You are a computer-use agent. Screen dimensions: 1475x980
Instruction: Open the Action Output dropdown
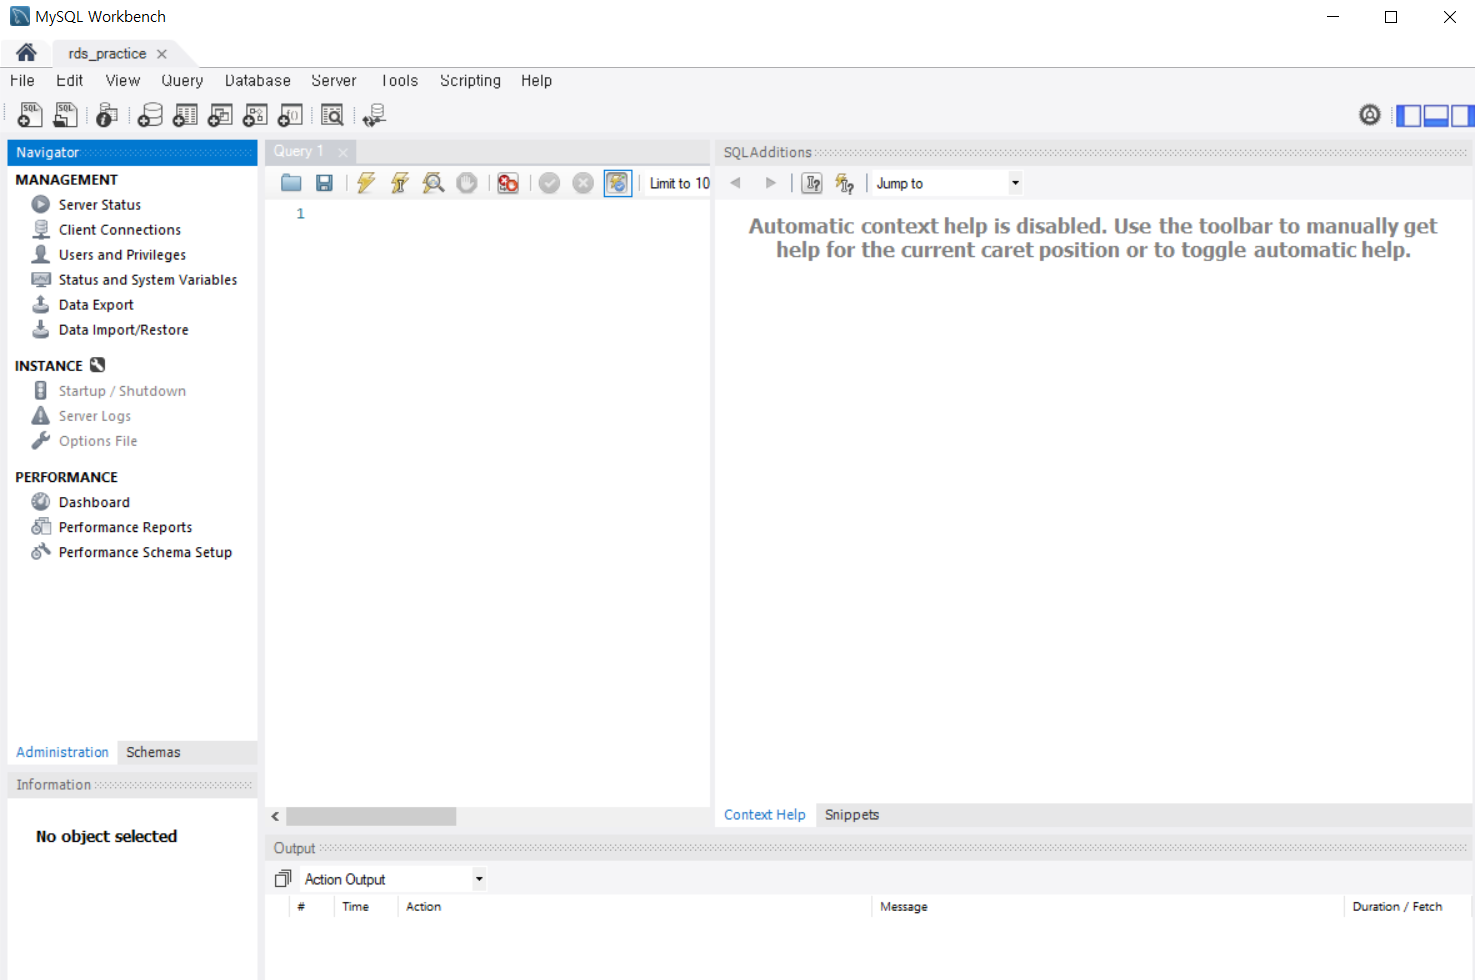click(394, 879)
